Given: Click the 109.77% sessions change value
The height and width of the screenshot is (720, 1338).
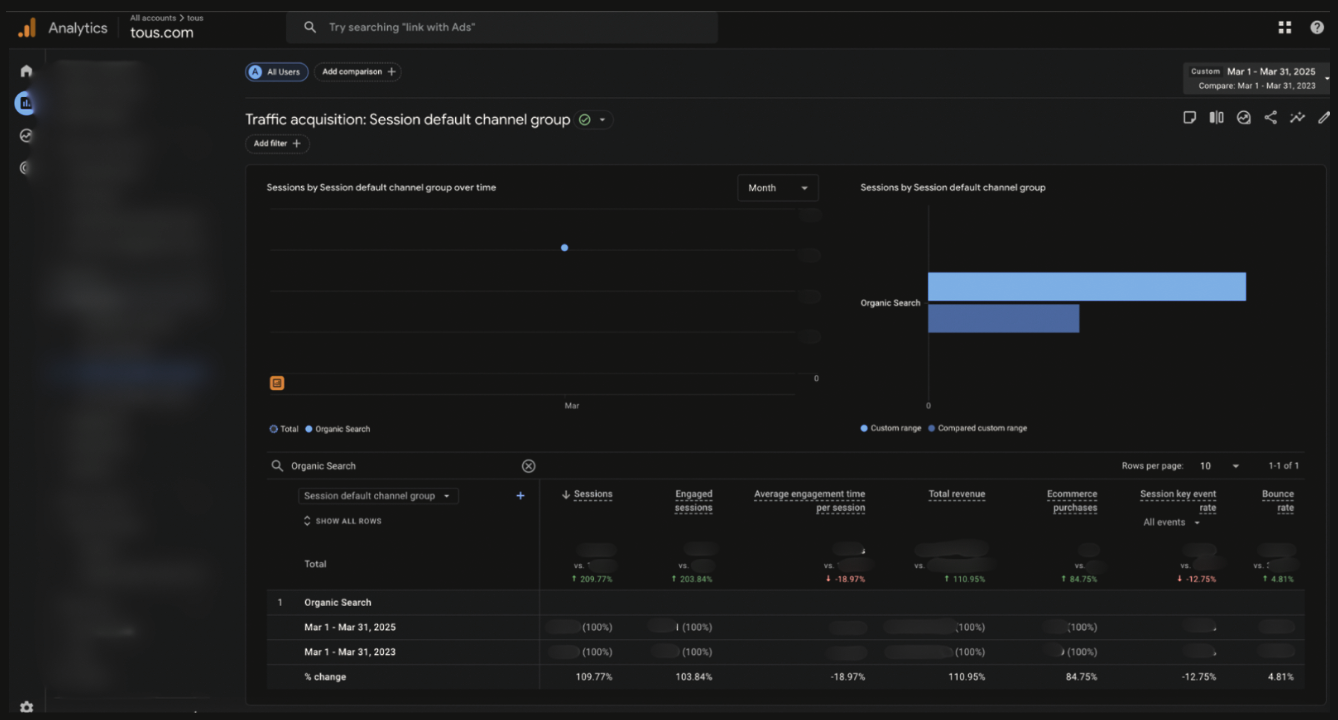Looking at the screenshot, I should pos(593,677).
